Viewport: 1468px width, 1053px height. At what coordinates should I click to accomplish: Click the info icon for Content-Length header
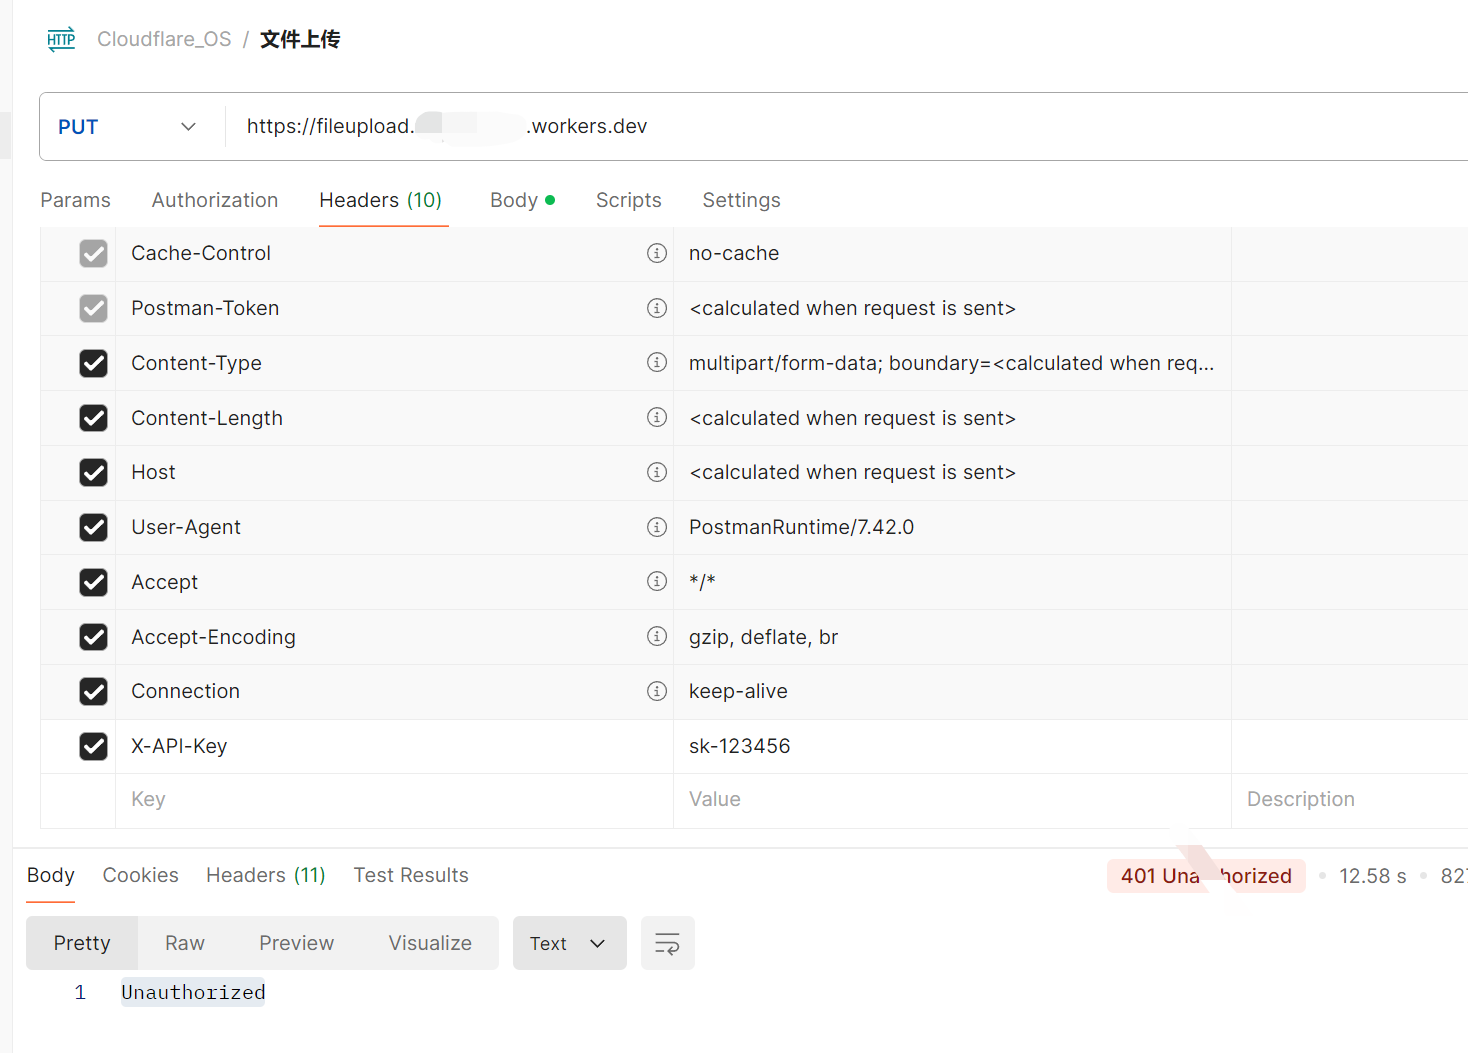pos(657,417)
